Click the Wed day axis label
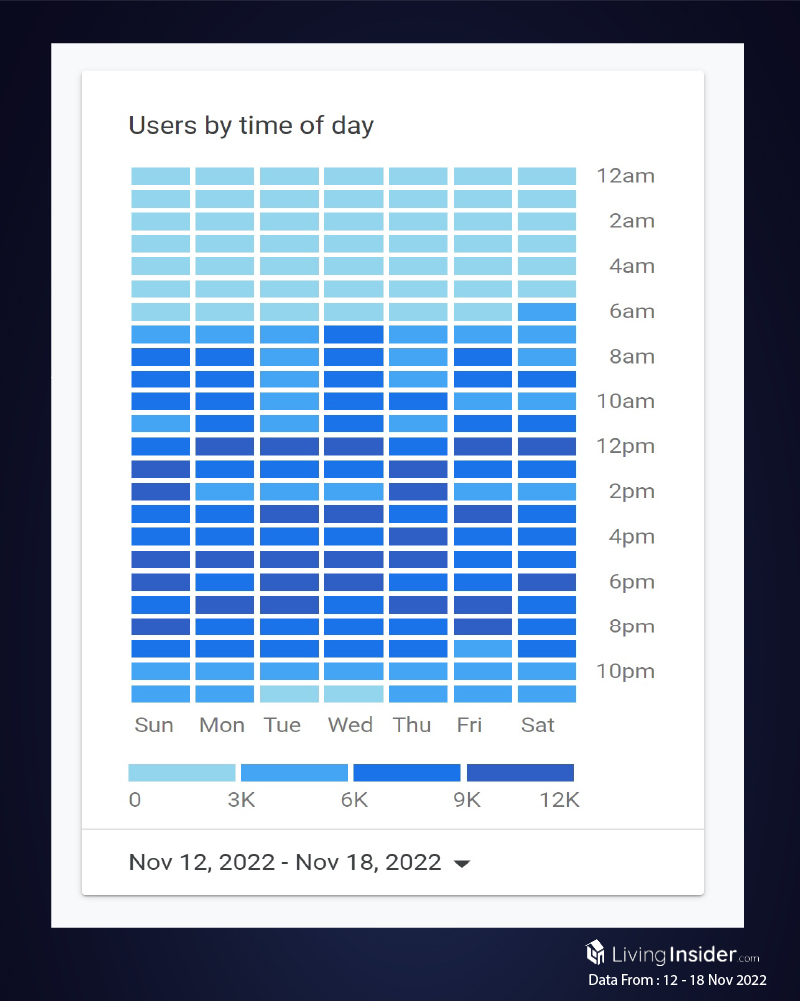 pyautogui.click(x=350, y=725)
